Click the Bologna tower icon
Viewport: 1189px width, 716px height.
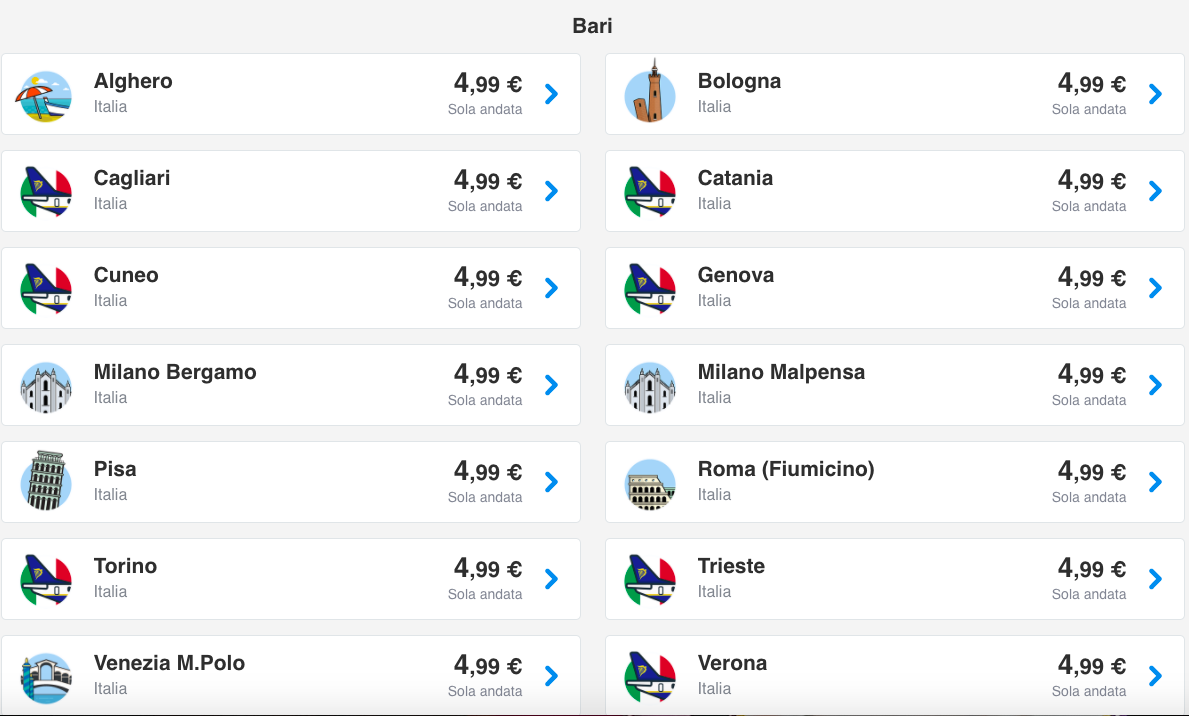pyautogui.click(x=650, y=91)
